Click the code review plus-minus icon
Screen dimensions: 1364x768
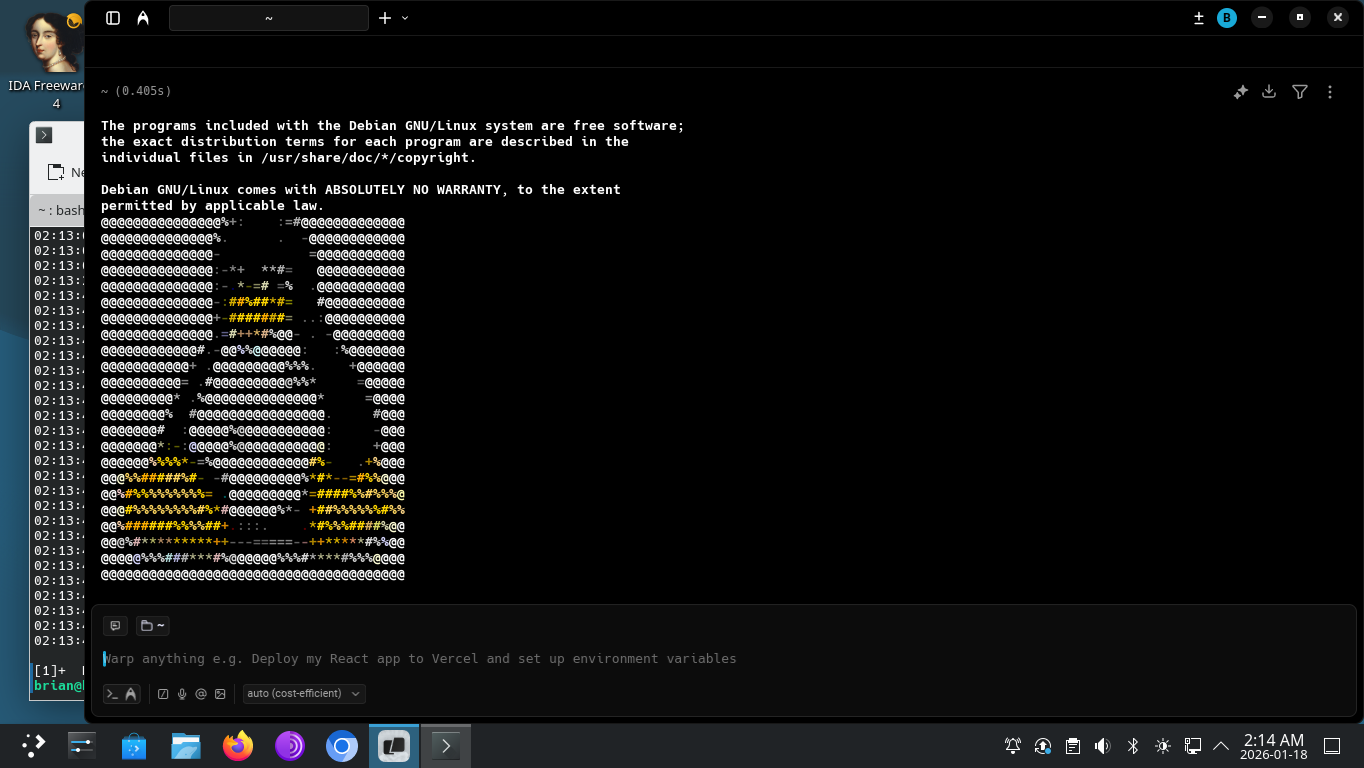tap(1199, 18)
